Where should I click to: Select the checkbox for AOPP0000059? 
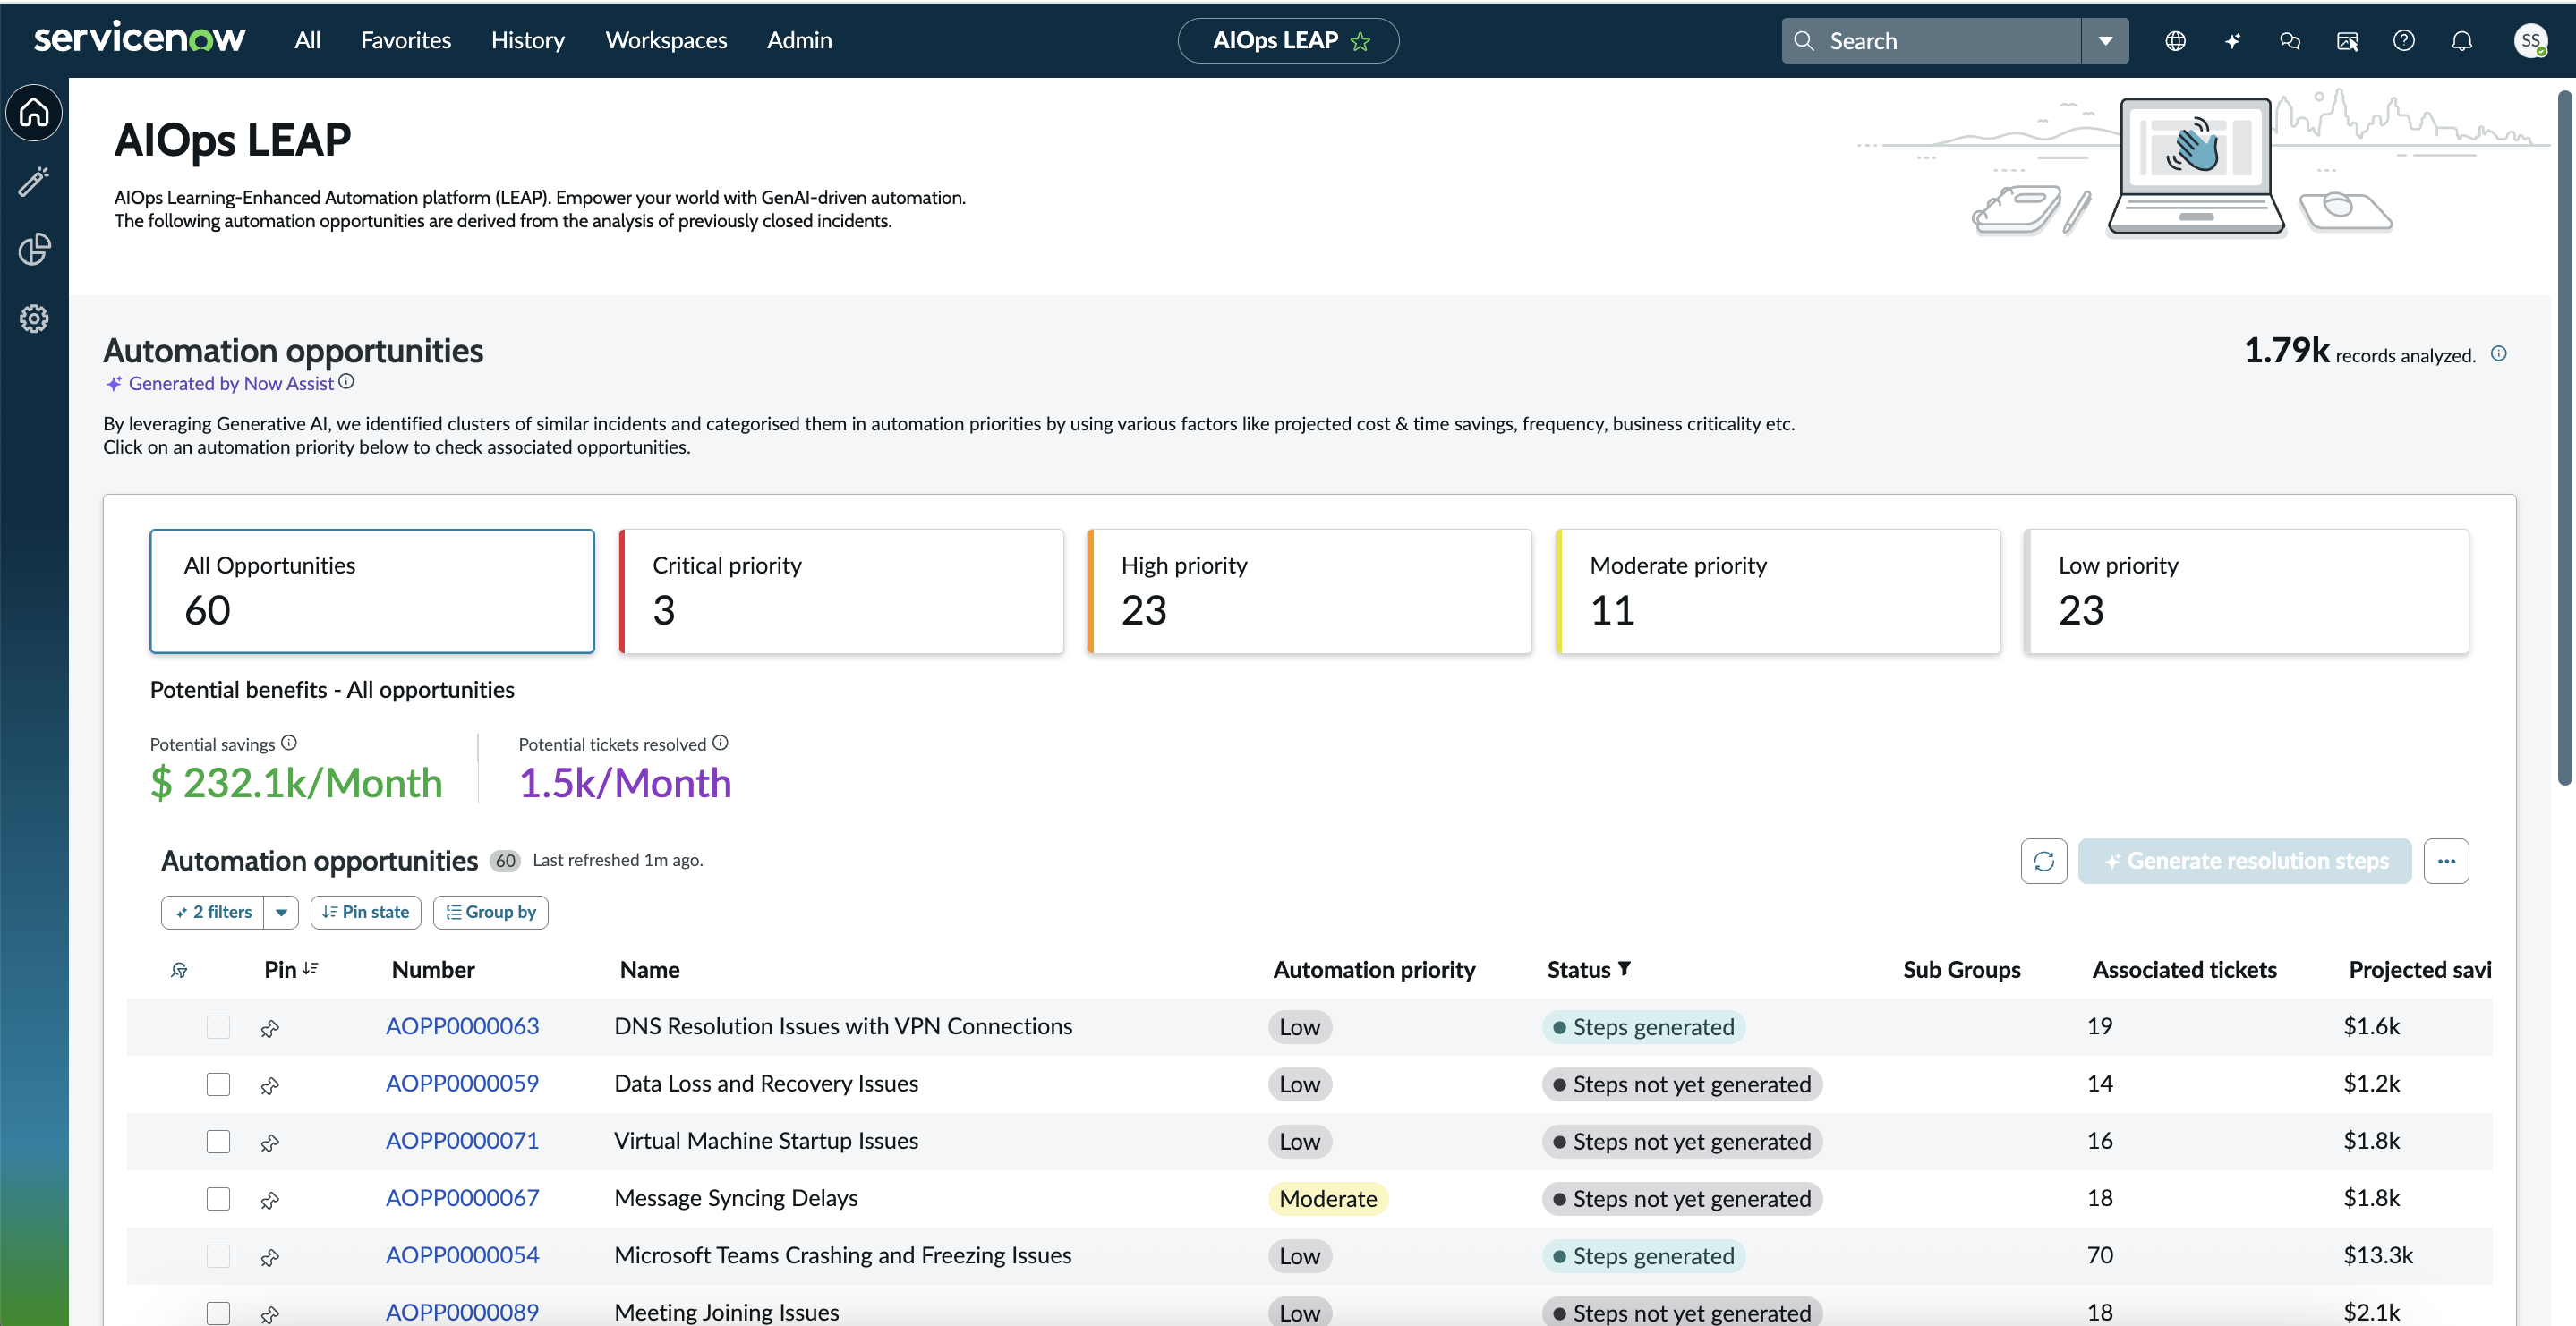(x=218, y=1085)
